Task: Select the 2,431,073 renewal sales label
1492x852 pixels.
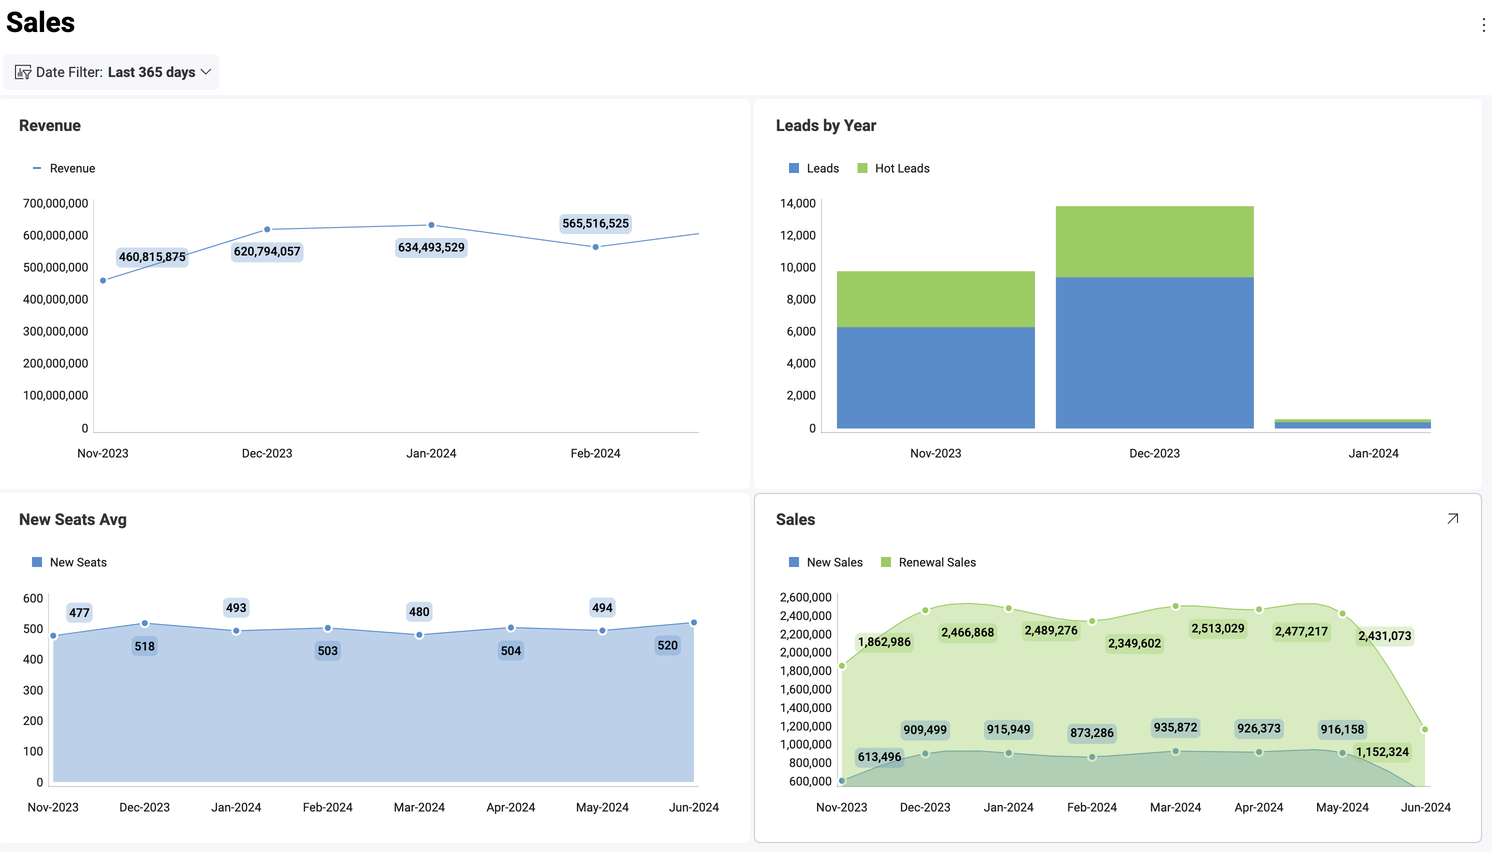Action: coord(1385,635)
